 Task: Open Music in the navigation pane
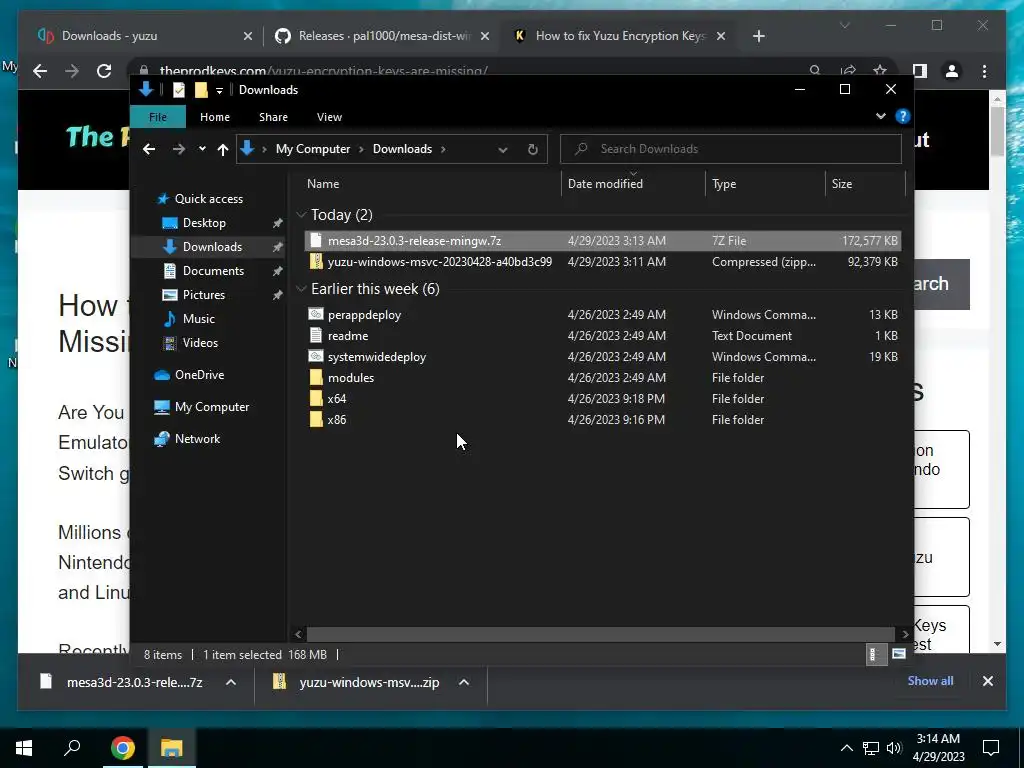[x=199, y=319]
